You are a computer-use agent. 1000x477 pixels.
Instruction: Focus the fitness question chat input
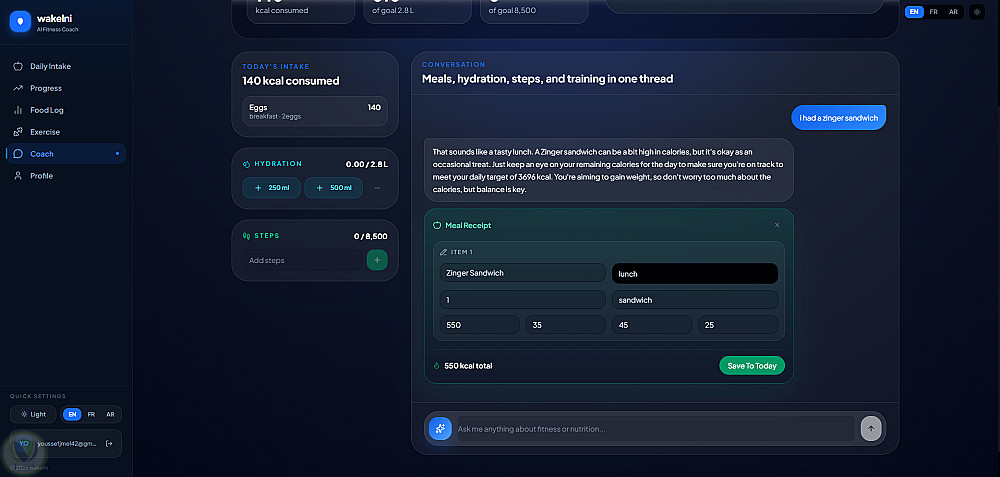655,429
